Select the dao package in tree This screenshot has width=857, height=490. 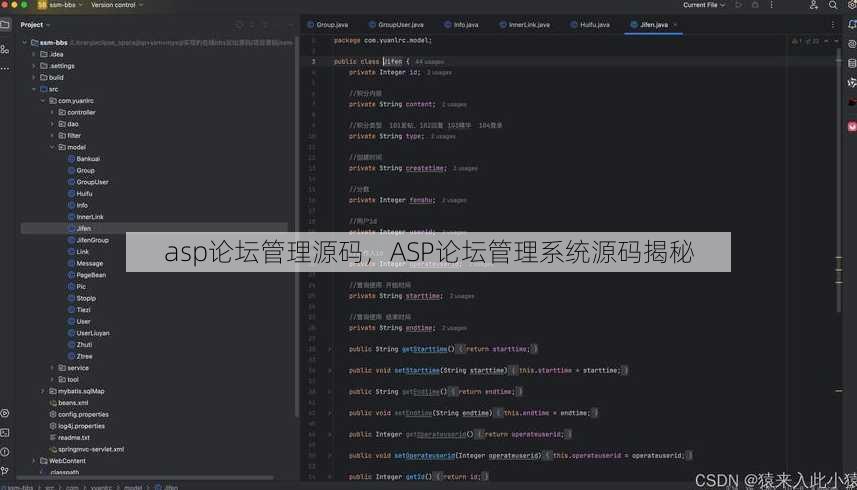(x=73, y=124)
